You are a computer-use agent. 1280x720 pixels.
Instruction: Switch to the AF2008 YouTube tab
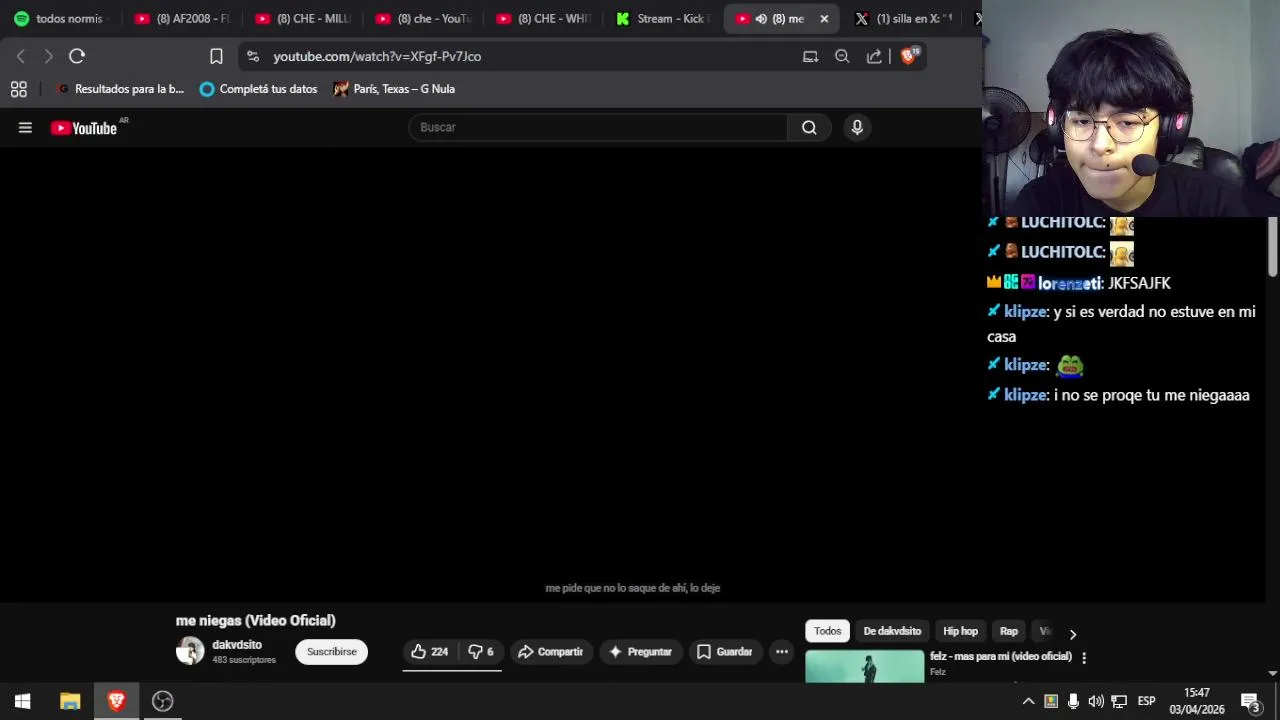181,18
